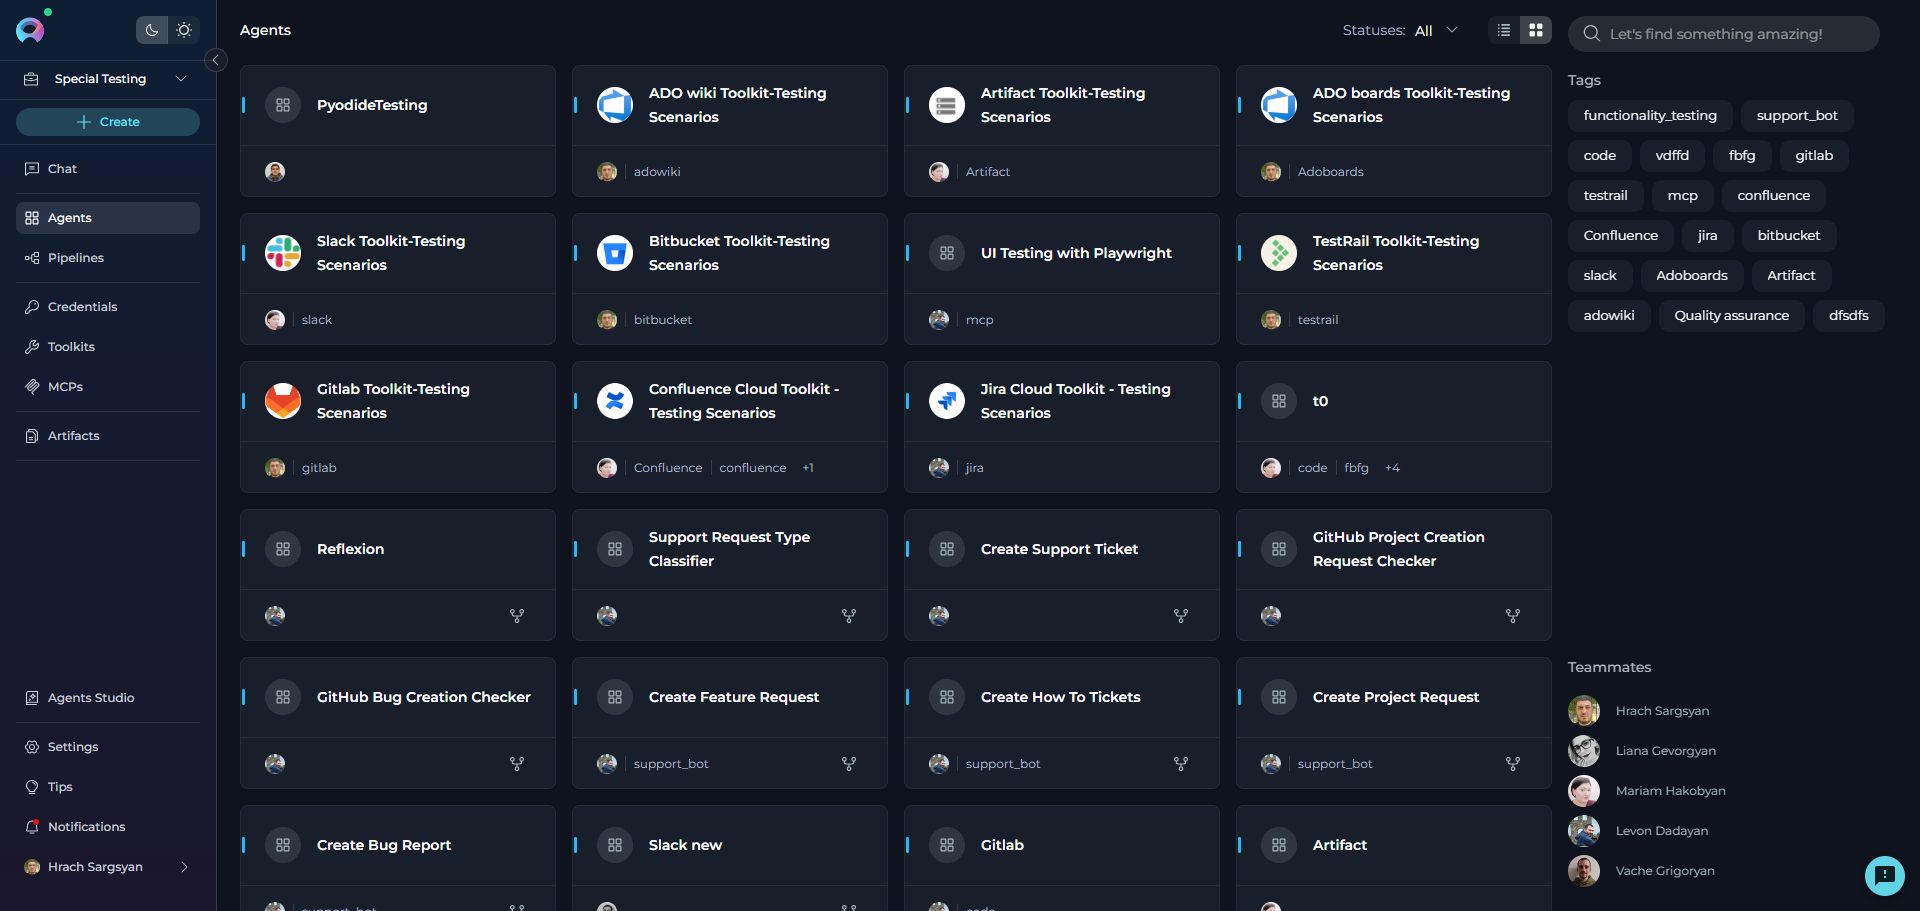Expand the Hrach Sargsyan user menu
The width and height of the screenshot is (1920, 911).
click(x=184, y=867)
